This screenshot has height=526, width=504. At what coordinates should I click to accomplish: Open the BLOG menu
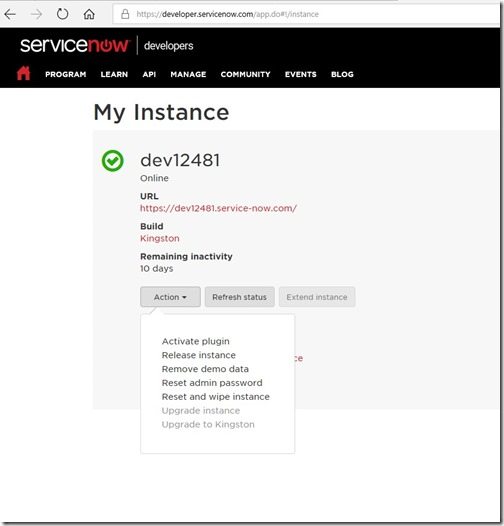[342, 74]
